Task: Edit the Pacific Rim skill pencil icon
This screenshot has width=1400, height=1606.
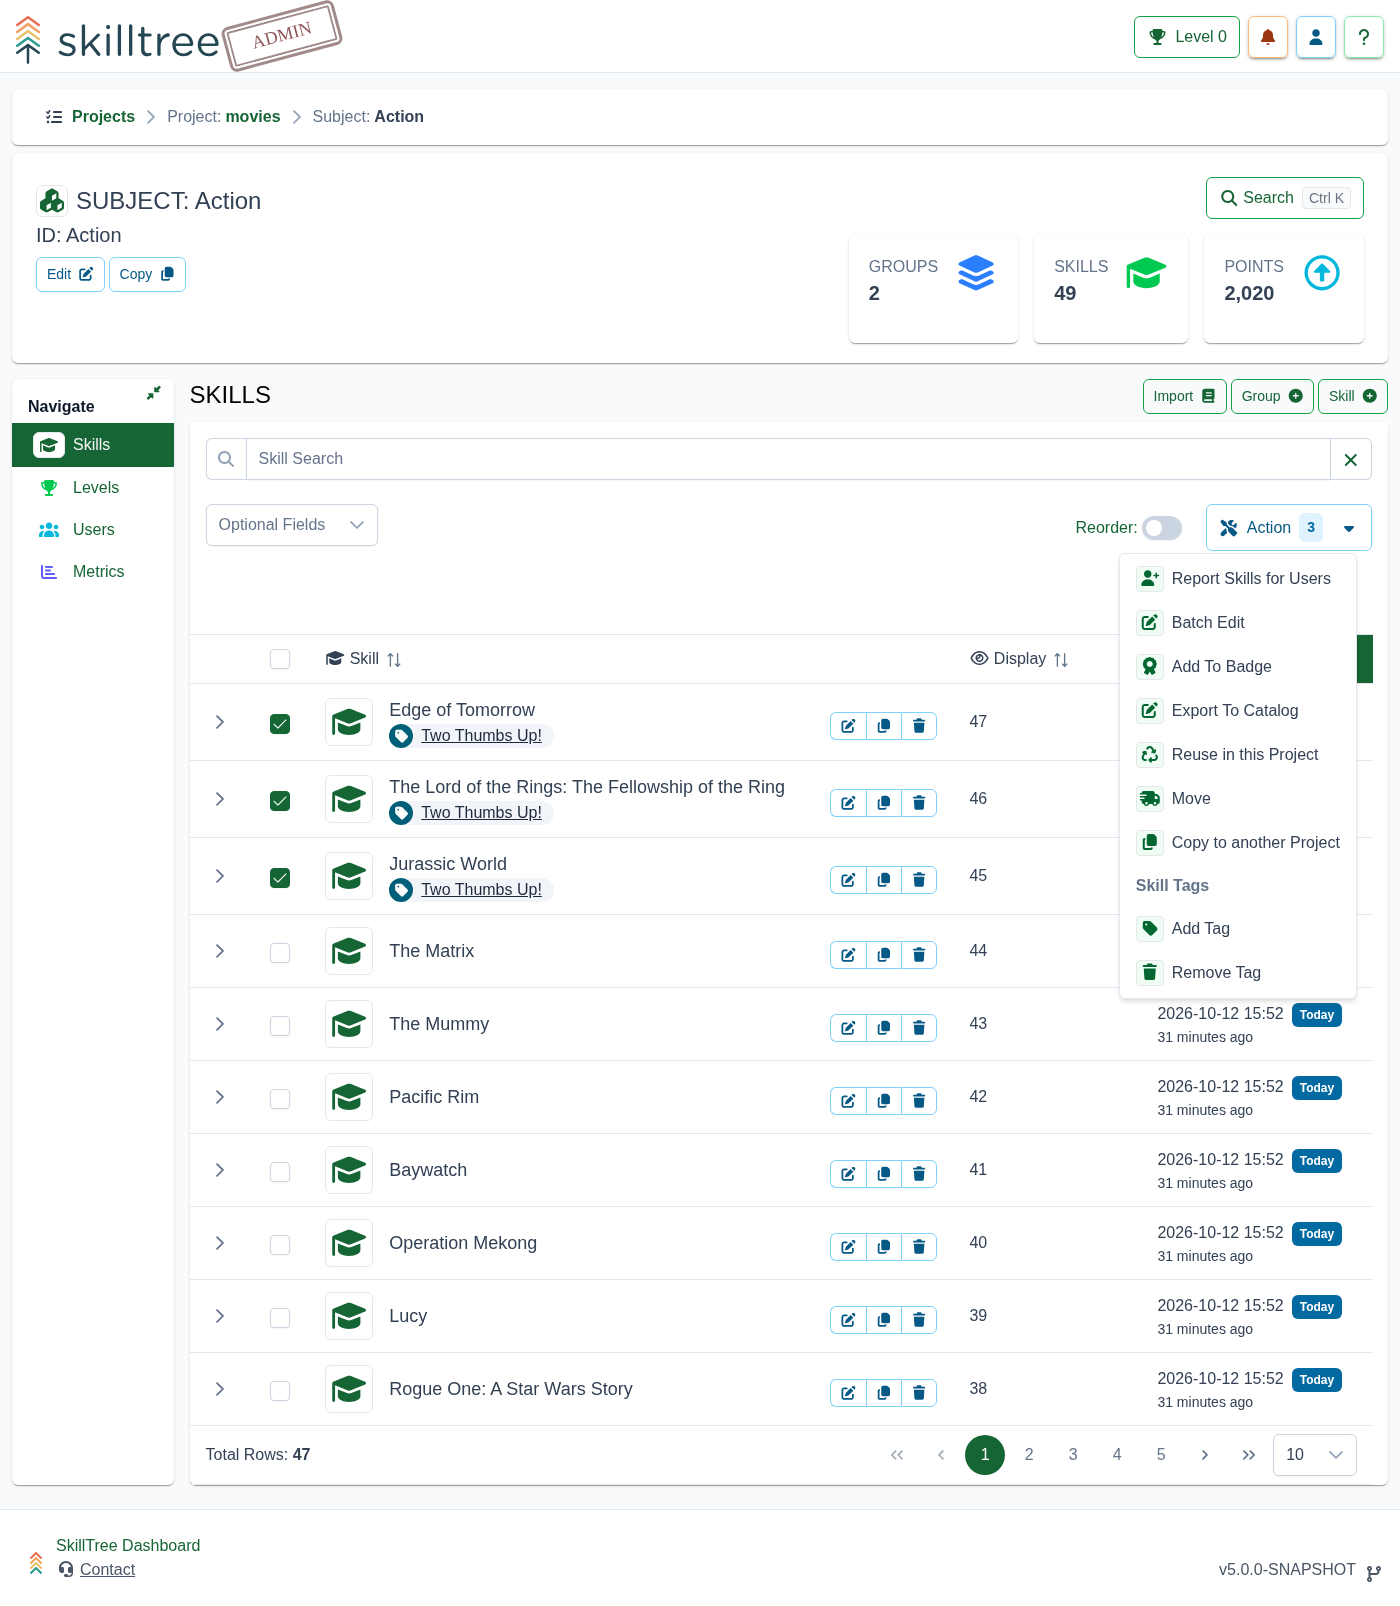Action: (x=848, y=1101)
